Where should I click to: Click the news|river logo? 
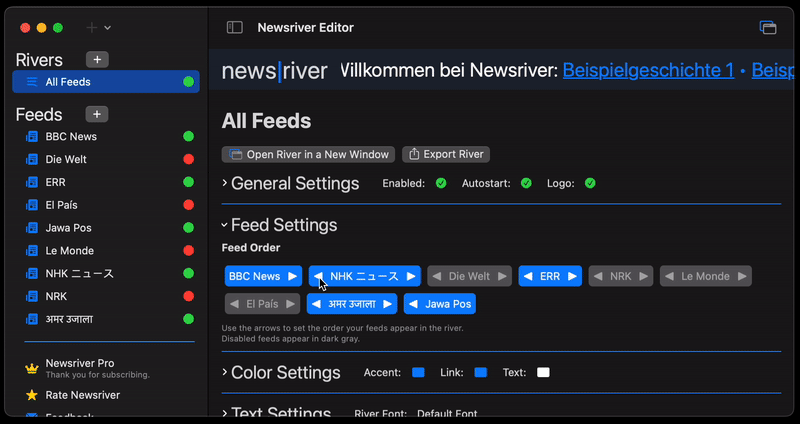(x=274, y=70)
